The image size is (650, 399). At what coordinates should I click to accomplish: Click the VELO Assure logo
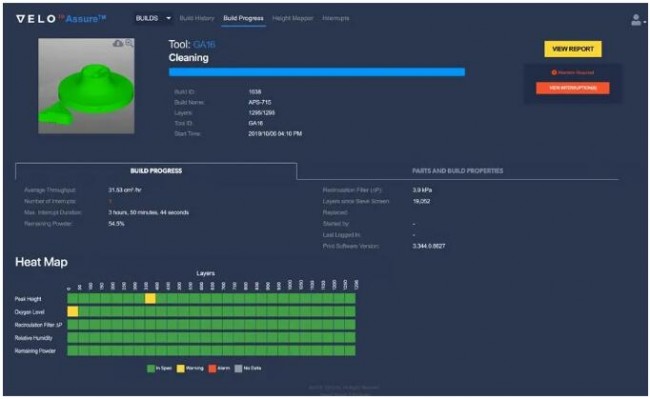tap(61, 19)
